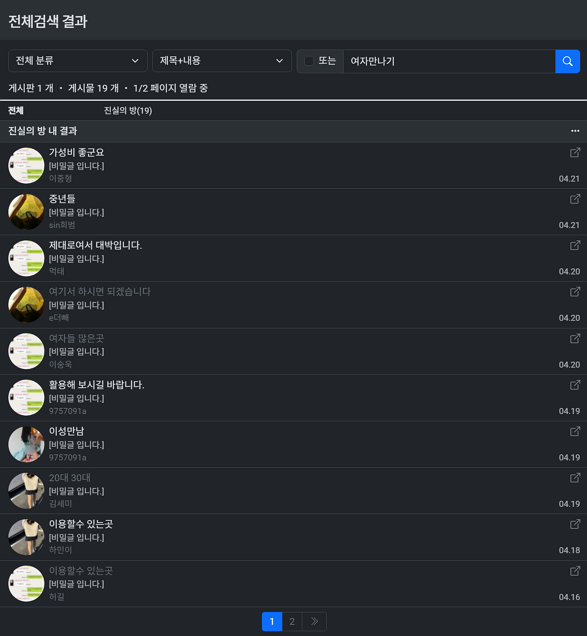
Task: Click thumbnail of 20대 30대 post
Action: click(x=26, y=491)
